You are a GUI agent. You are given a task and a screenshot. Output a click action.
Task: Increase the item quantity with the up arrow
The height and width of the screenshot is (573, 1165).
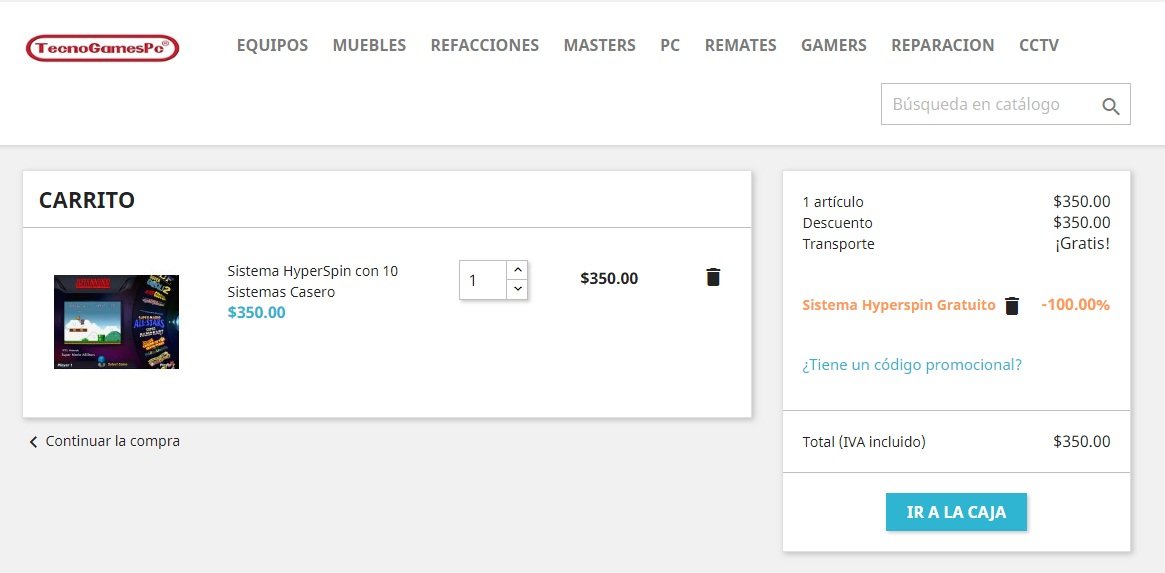click(x=517, y=270)
